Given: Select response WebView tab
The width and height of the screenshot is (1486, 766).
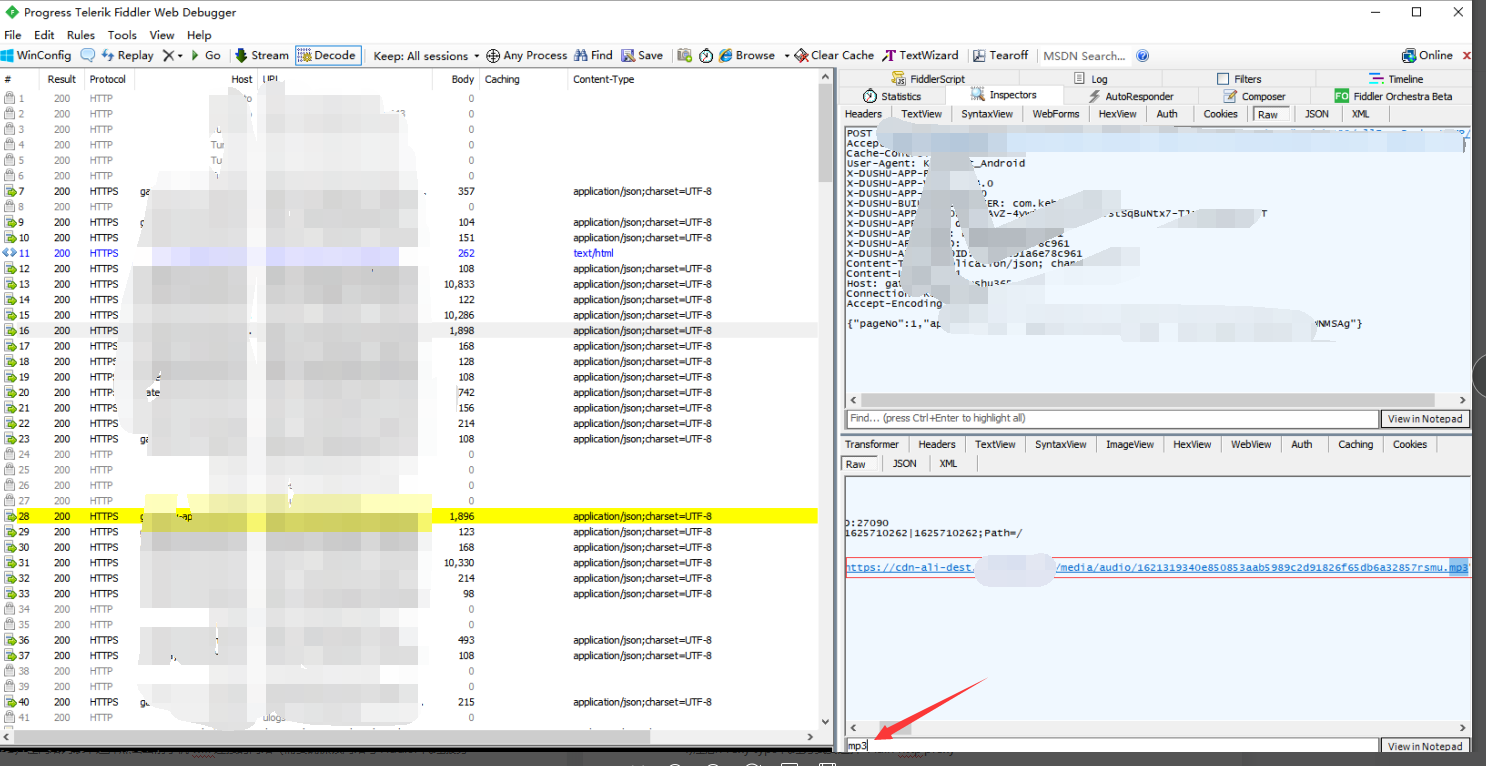Looking at the screenshot, I should [x=1251, y=444].
